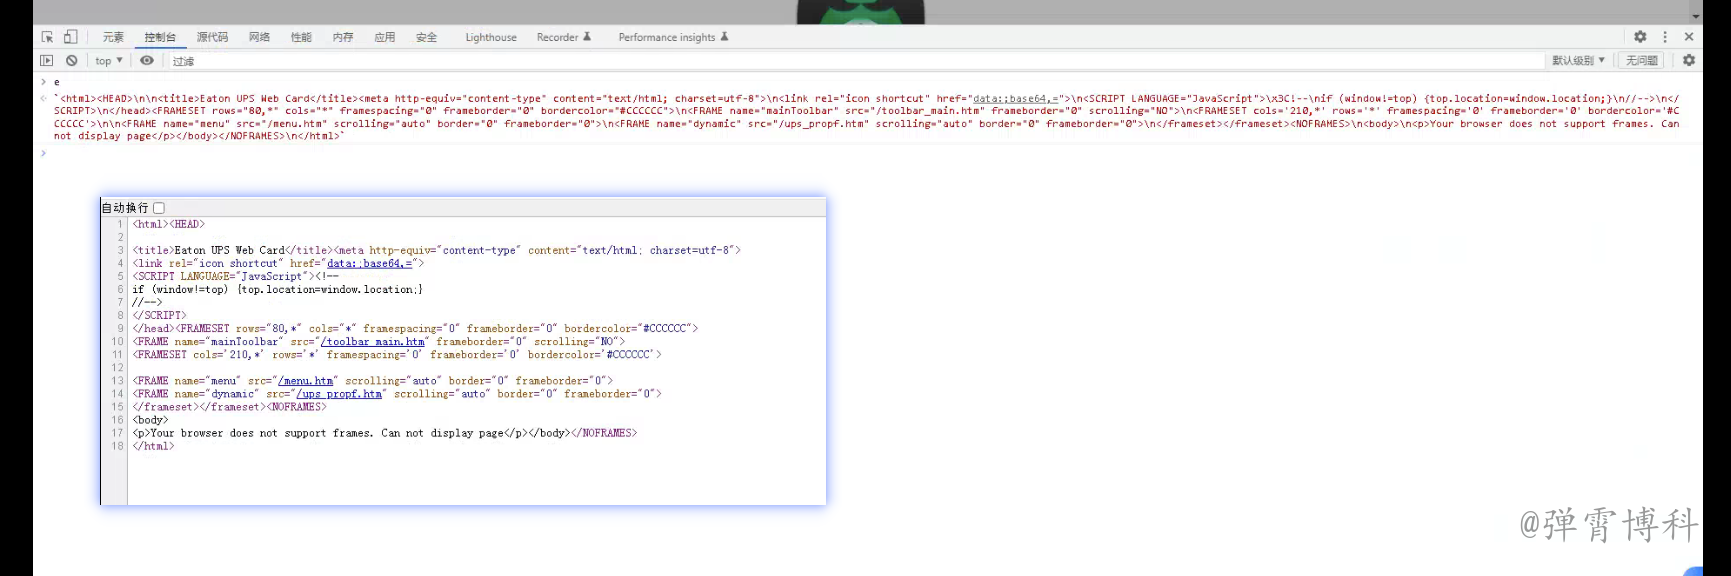Show the console sidebar panel icon
This screenshot has height=576, width=1731.
[46, 60]
